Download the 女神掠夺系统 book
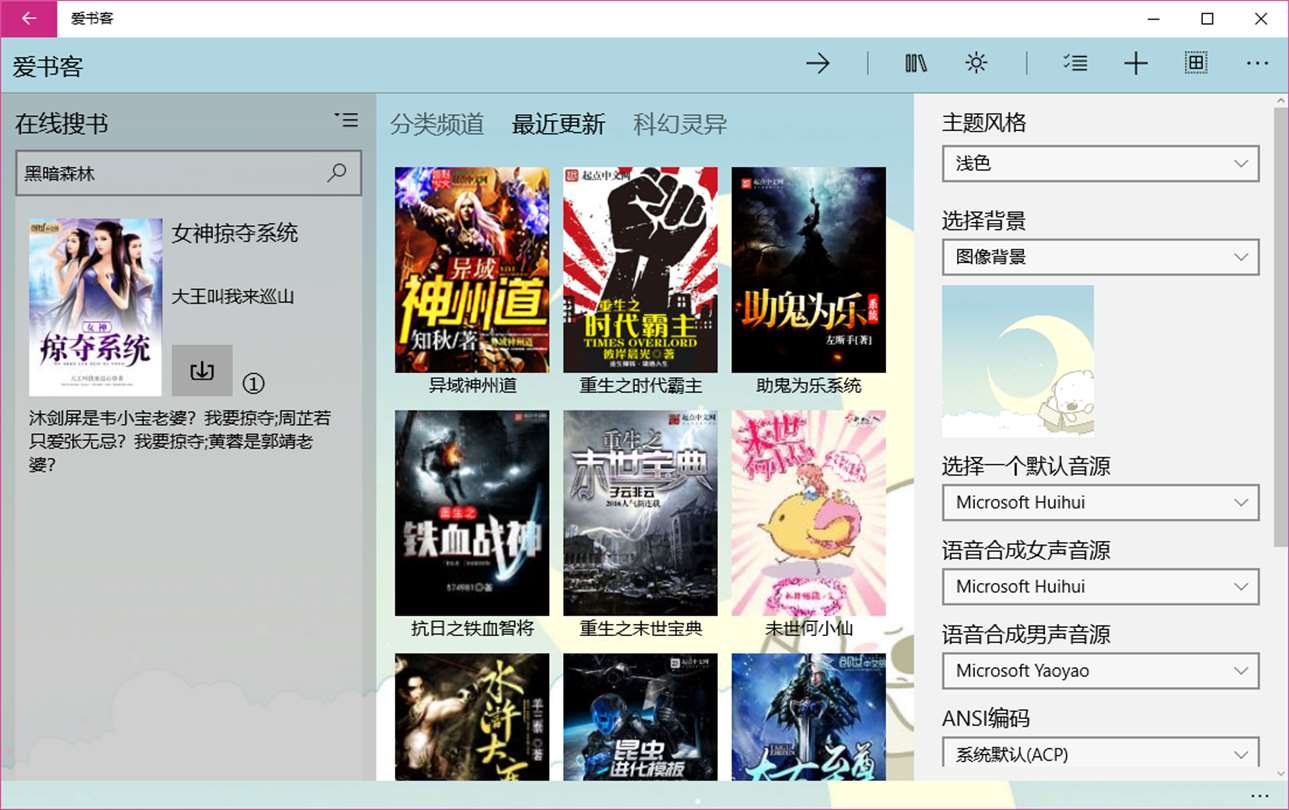The image size is (1289, 810). pos(202,371)
